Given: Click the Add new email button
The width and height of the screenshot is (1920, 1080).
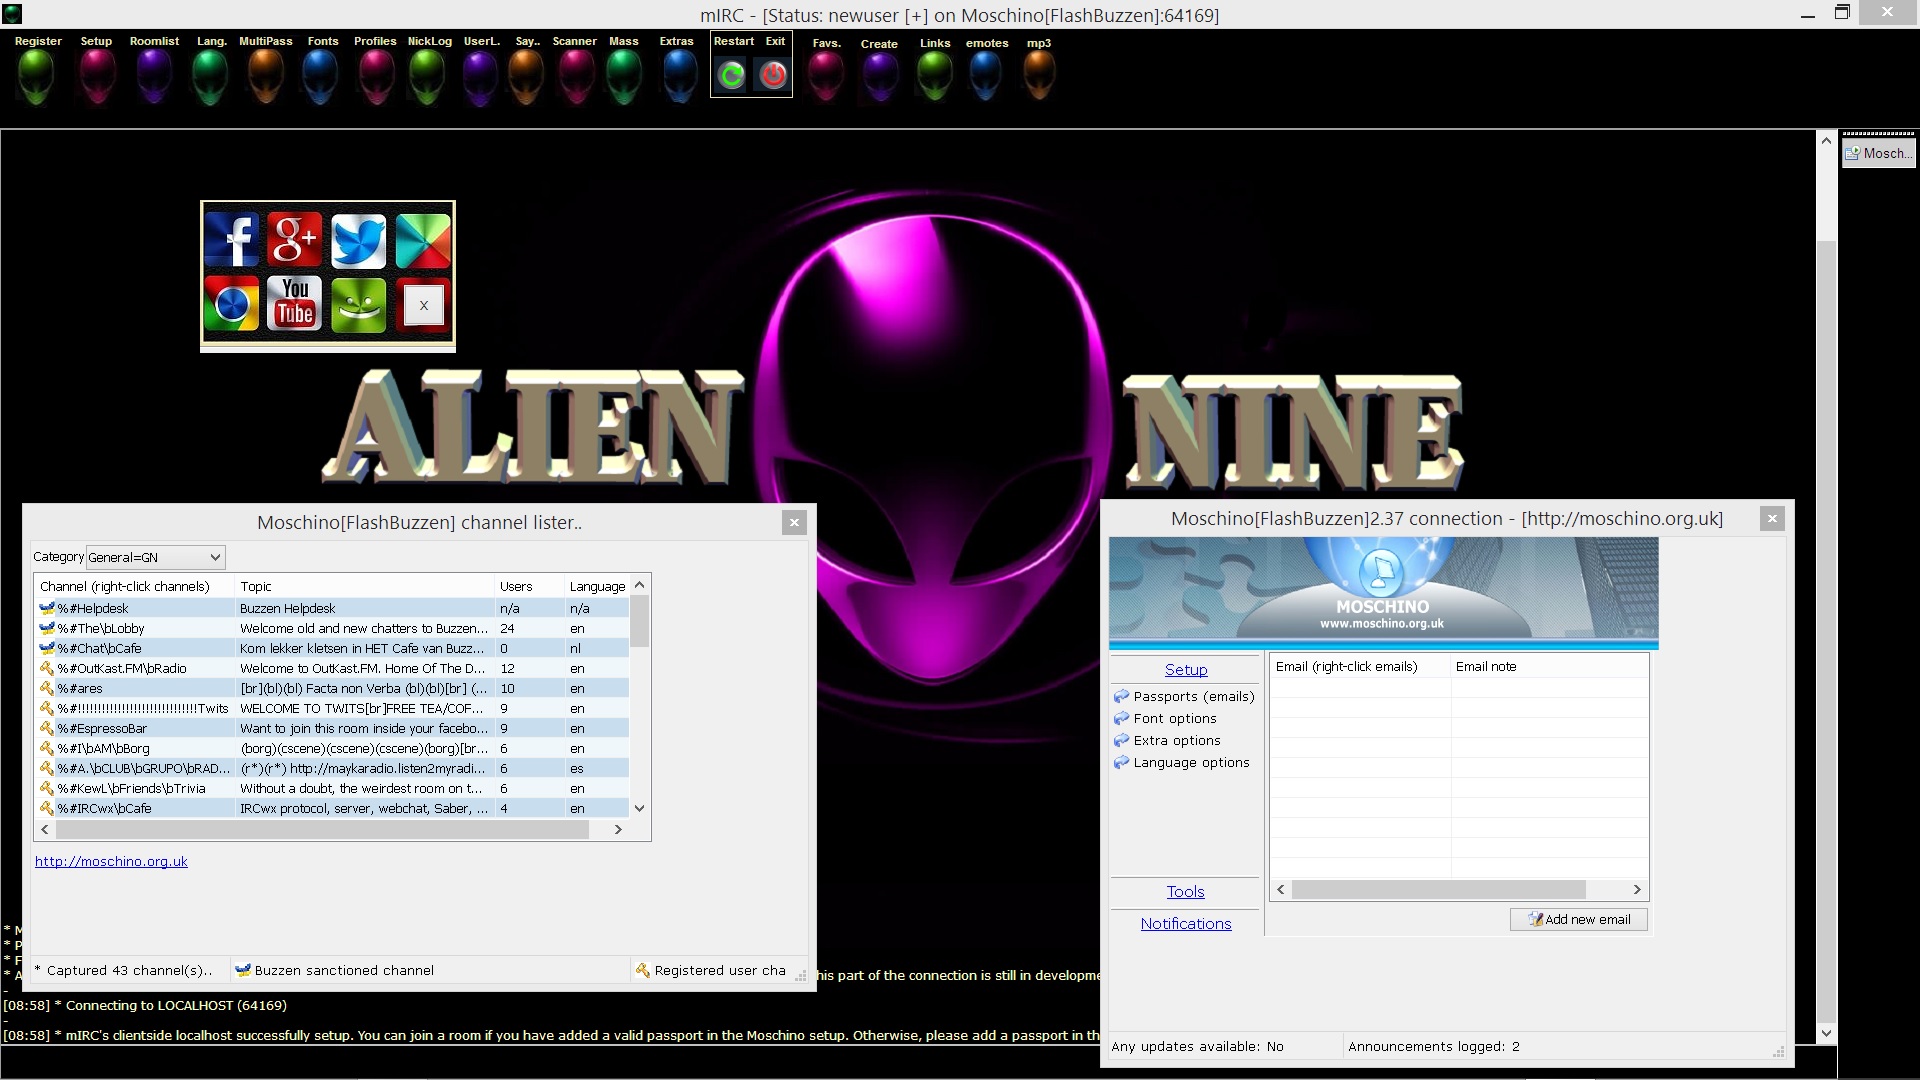Looking at the screenshot, I should (x=1579, y=919).
